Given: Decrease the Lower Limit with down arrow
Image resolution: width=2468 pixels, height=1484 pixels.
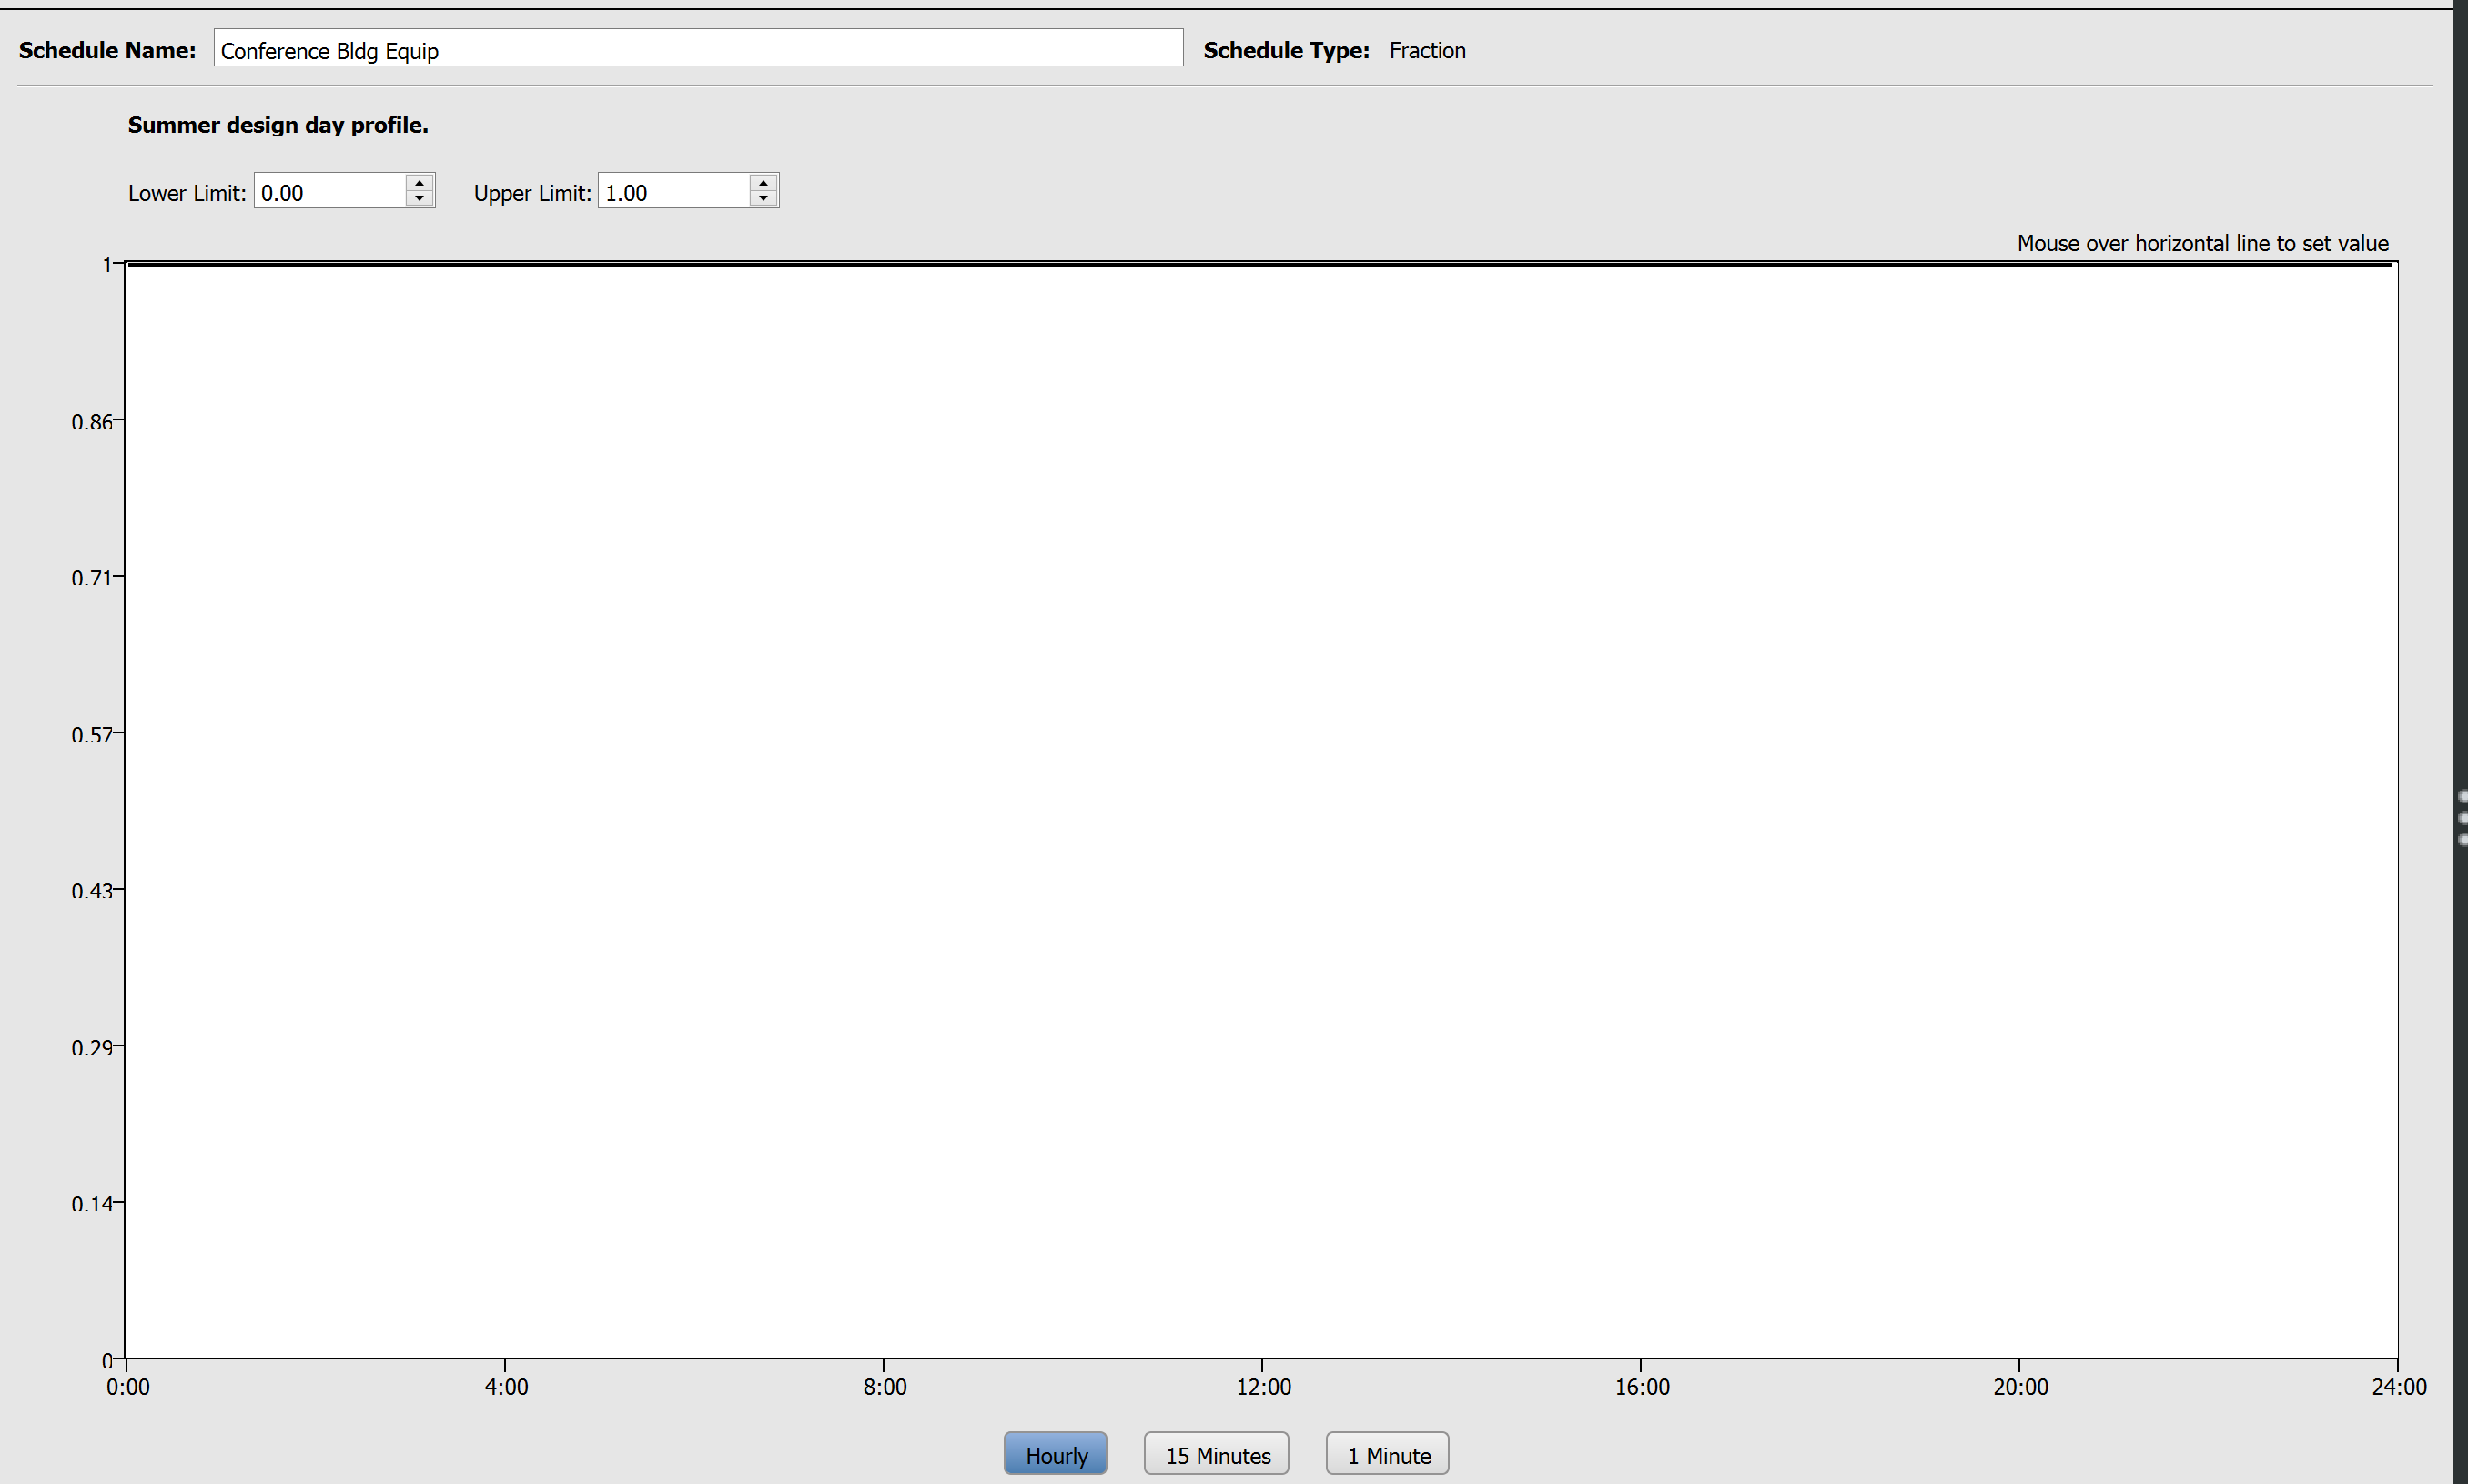Looking at the screenshot, I should click(420, 200).
